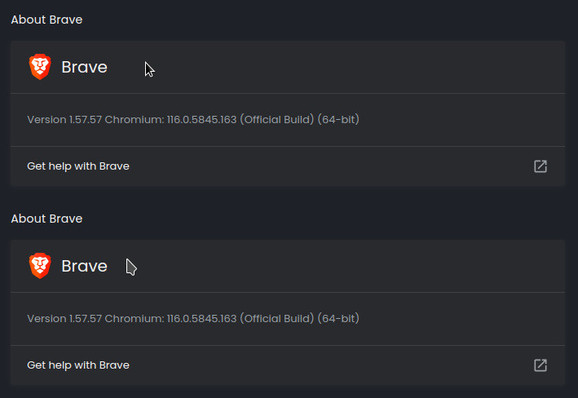Select 'Version 1.57.57' text in first panel
The image size is (578, 398).
[x=64, y=119]
